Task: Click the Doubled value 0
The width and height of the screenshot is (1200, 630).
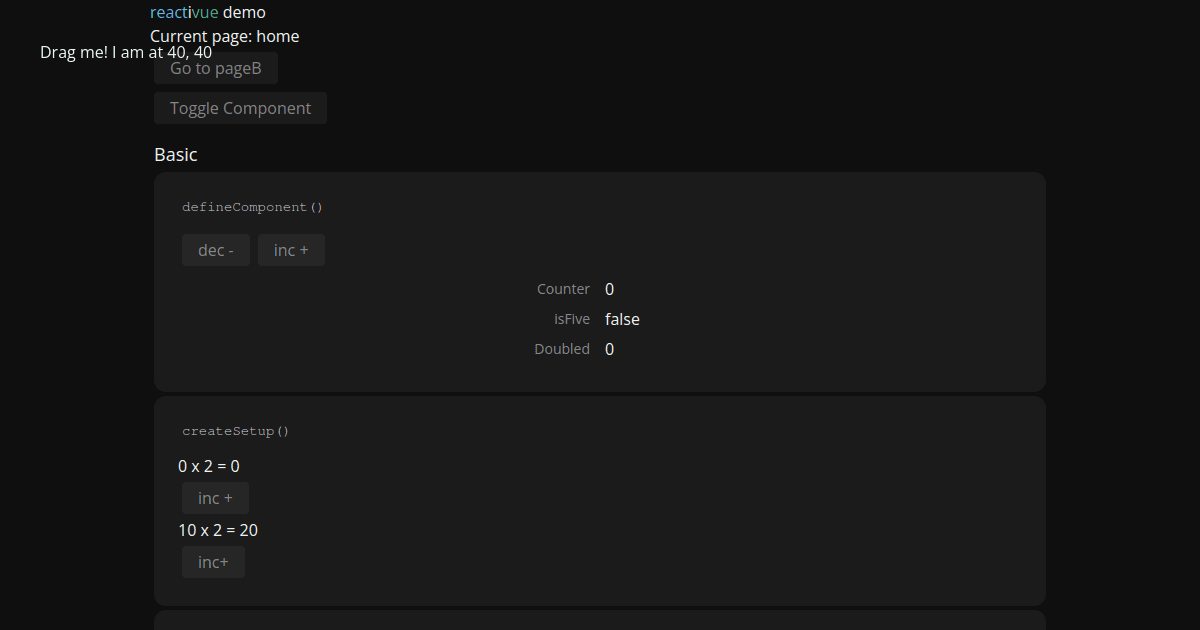Action: click(610, 349)
